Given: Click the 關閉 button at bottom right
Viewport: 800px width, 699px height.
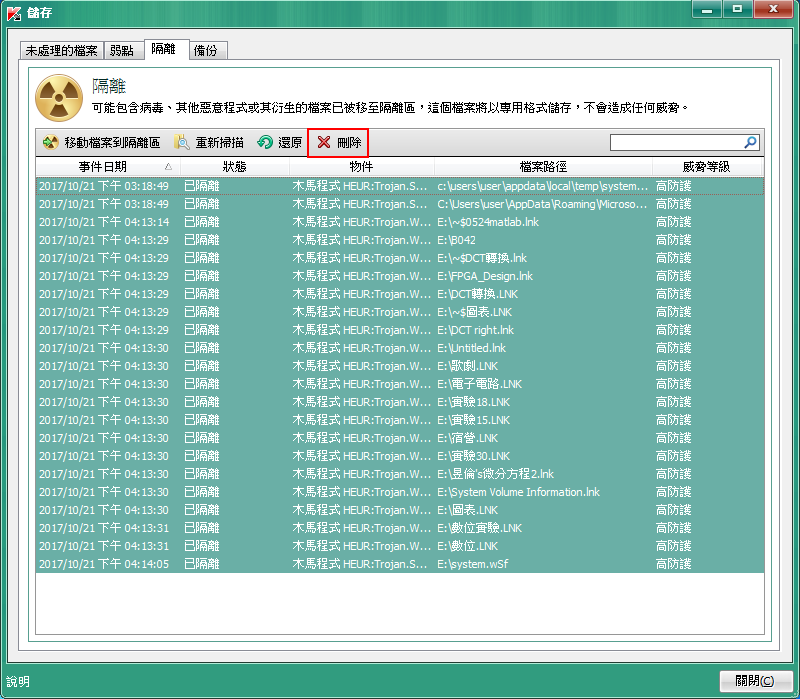Looking at the screenshot, I should (x=755, y=681).
